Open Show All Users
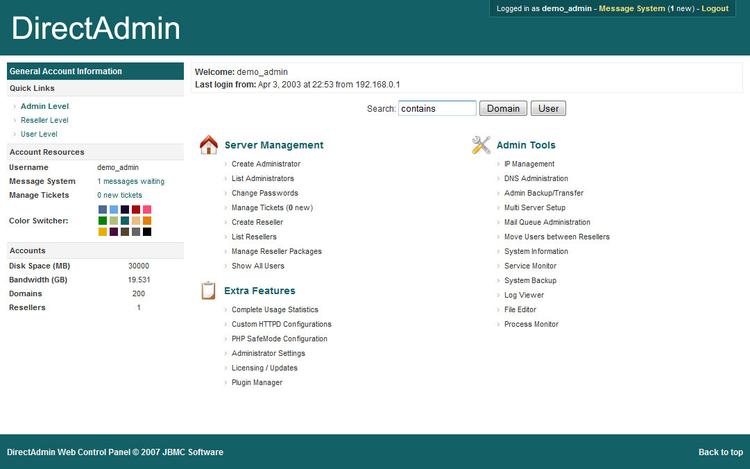The width and height of the screenshot is (750, 469). [258, 266]
